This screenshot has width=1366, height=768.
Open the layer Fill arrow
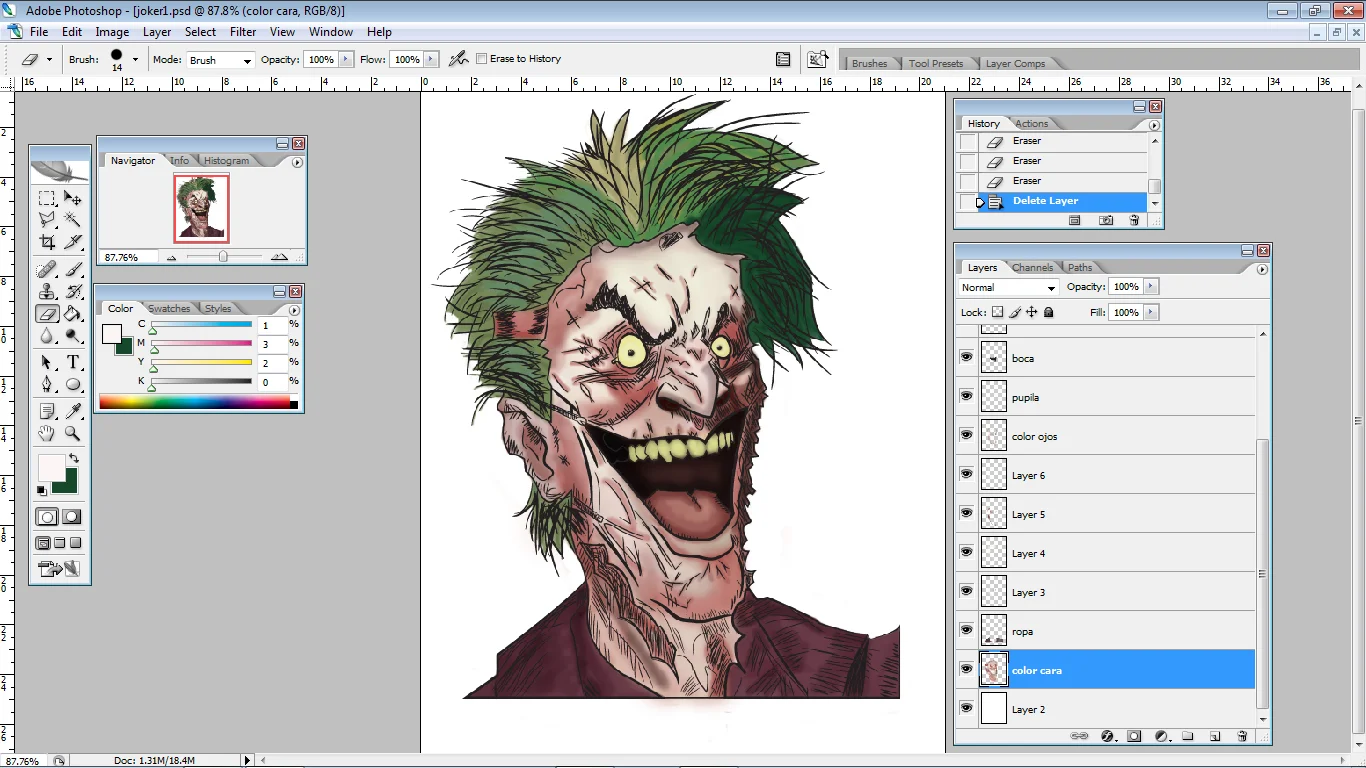[x=1151, y=313]
